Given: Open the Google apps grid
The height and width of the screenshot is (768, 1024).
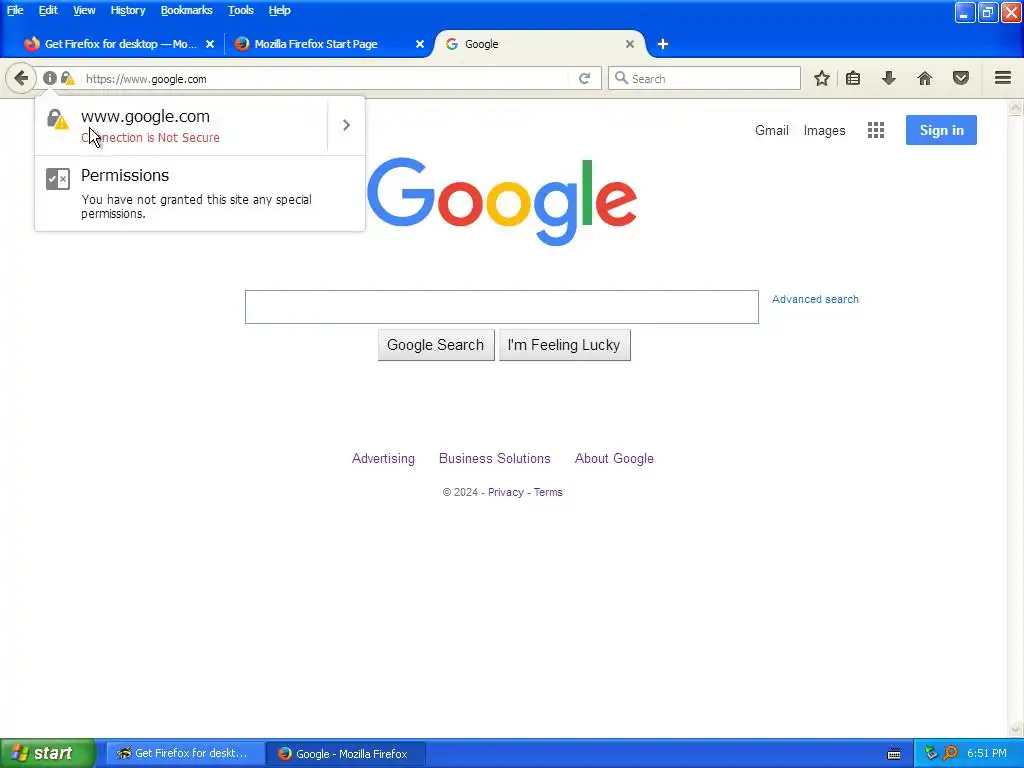Looking at the screenshot, I should pos(876,130).
